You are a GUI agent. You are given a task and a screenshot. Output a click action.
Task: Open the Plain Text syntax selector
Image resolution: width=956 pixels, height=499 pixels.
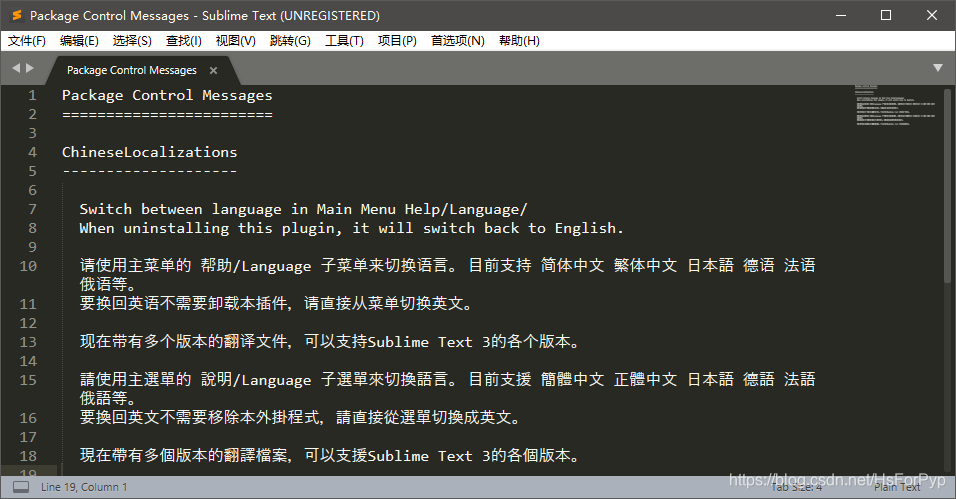coord(897,487)
